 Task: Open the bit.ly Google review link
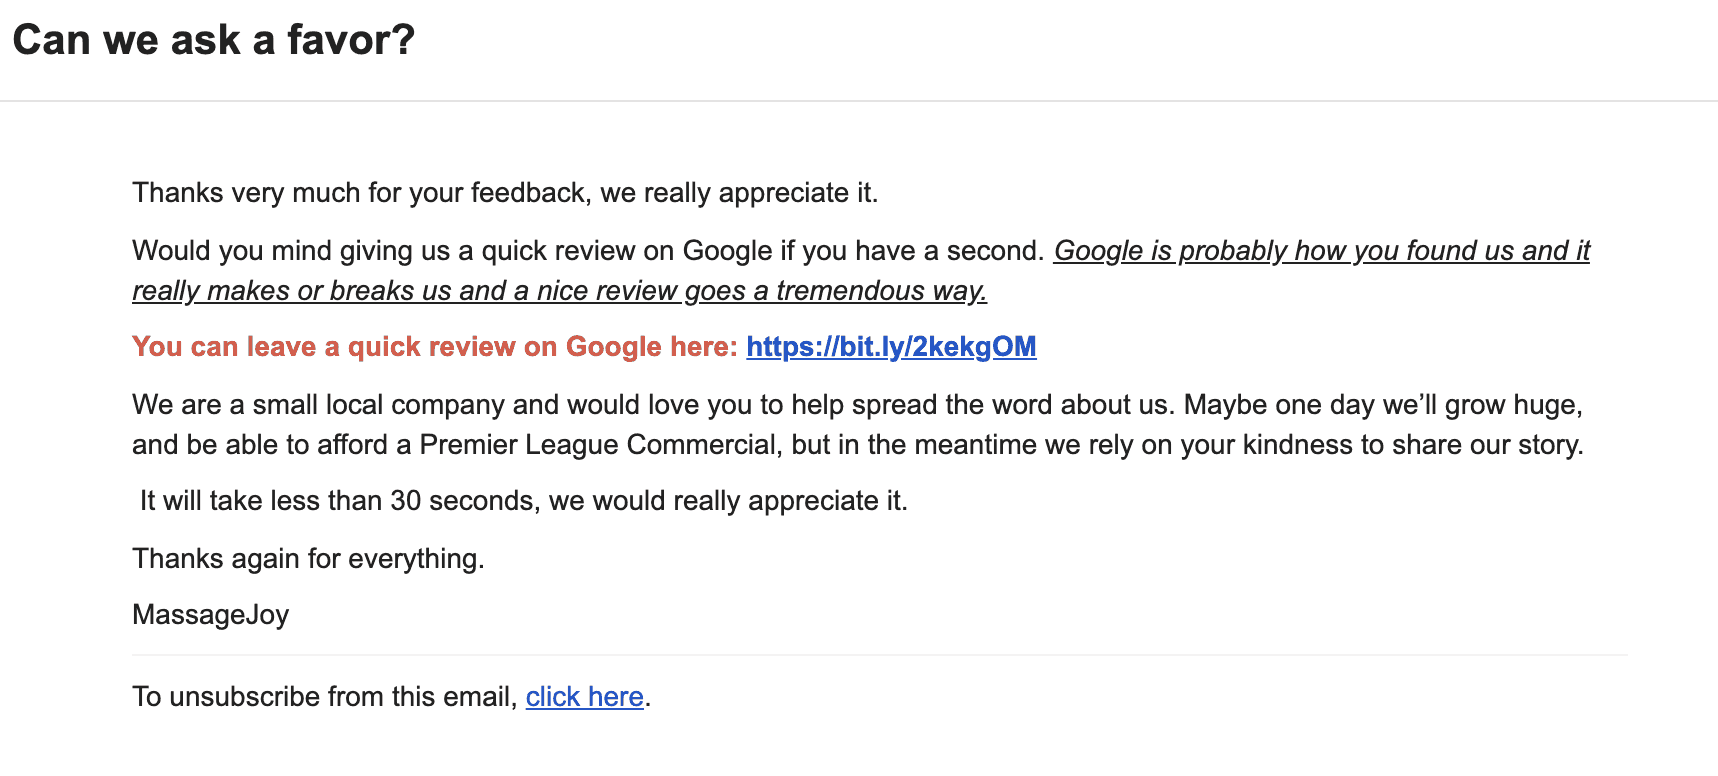click(891, 347)
